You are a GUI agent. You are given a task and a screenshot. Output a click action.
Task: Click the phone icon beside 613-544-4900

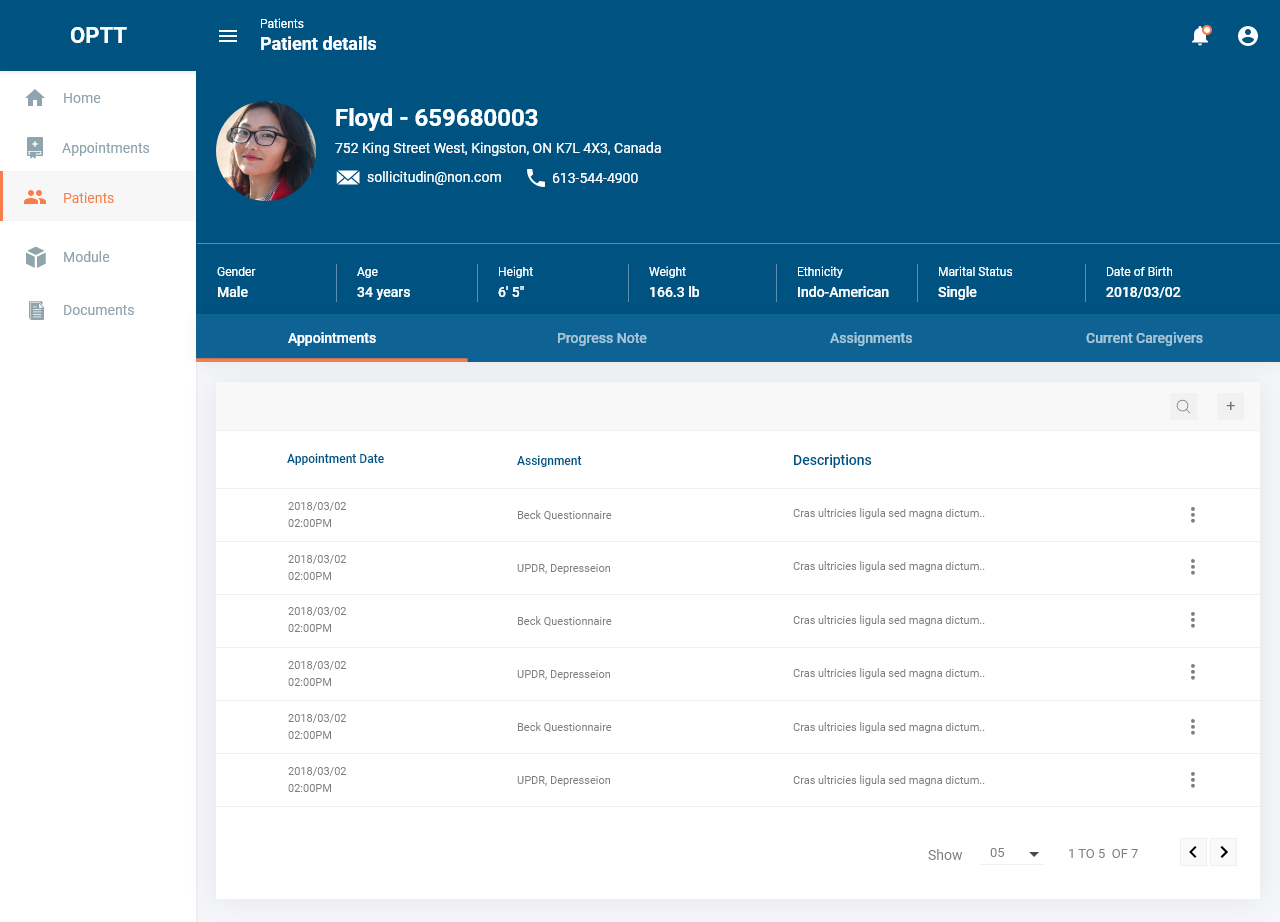536,178
